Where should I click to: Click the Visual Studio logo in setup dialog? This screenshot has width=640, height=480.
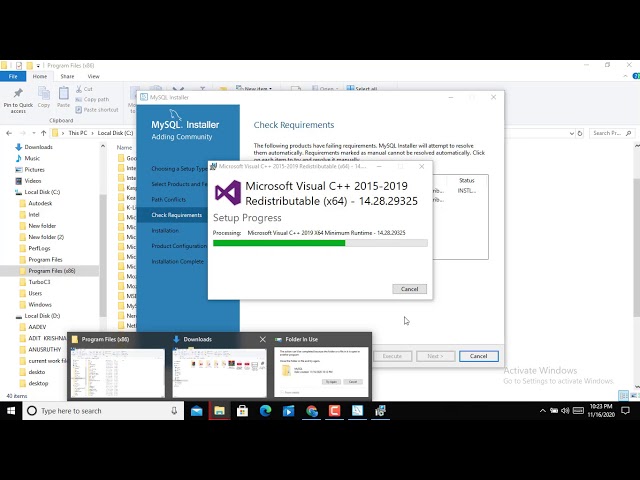(x=228, y=193)
